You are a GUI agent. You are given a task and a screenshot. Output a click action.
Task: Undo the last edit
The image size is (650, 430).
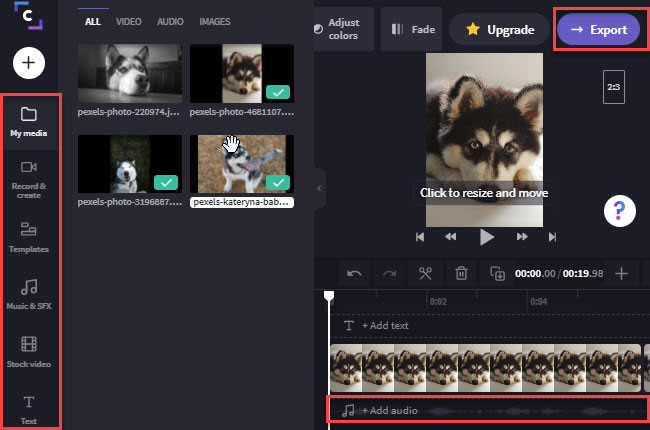click(353, 273)
